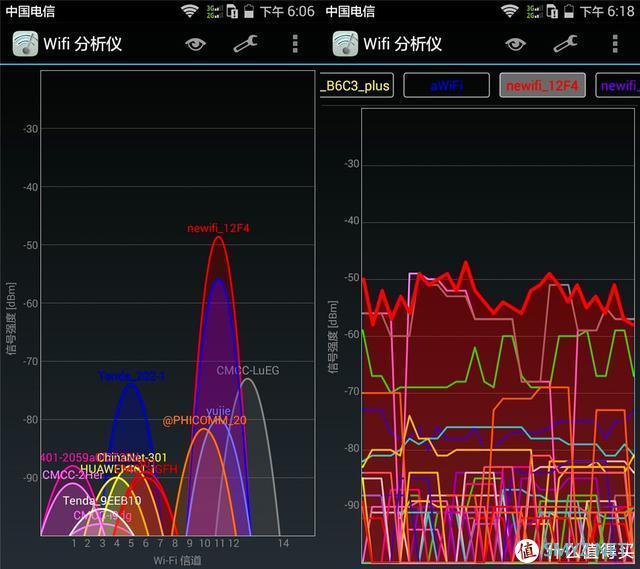Tap the battery icon on left status bar

coord(249,11)
